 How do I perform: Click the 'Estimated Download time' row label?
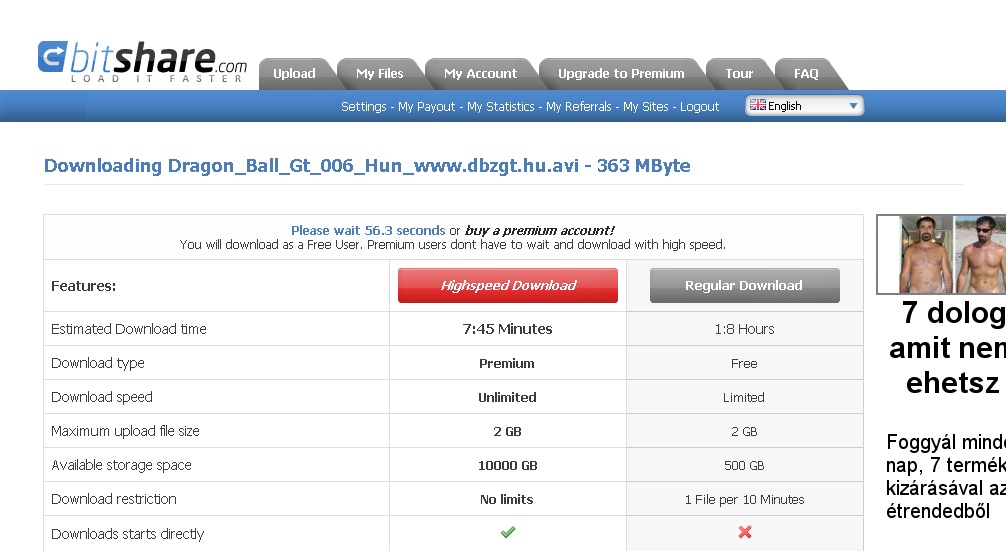point(129,329)
